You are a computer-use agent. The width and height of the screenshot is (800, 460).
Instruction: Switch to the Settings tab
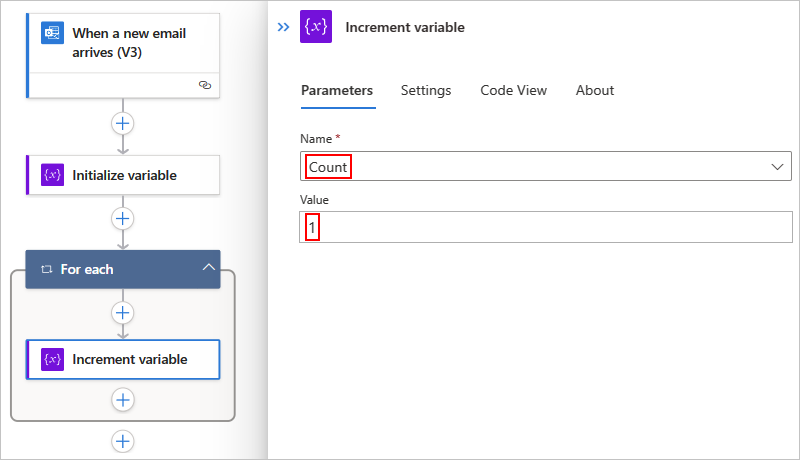tap(426, 90)
